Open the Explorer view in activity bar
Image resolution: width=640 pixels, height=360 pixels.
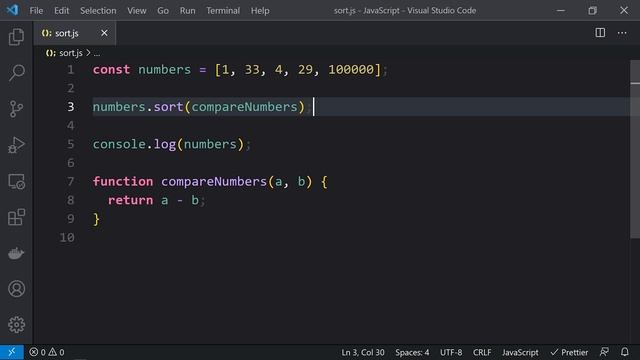point(16,37)
